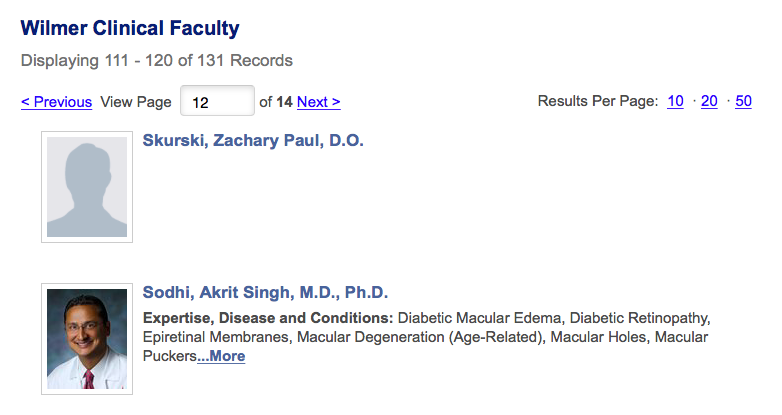Screen dimensions: 782x415
Task: Click the placeholder silhouette photo for Skurski
Action: 87,187
